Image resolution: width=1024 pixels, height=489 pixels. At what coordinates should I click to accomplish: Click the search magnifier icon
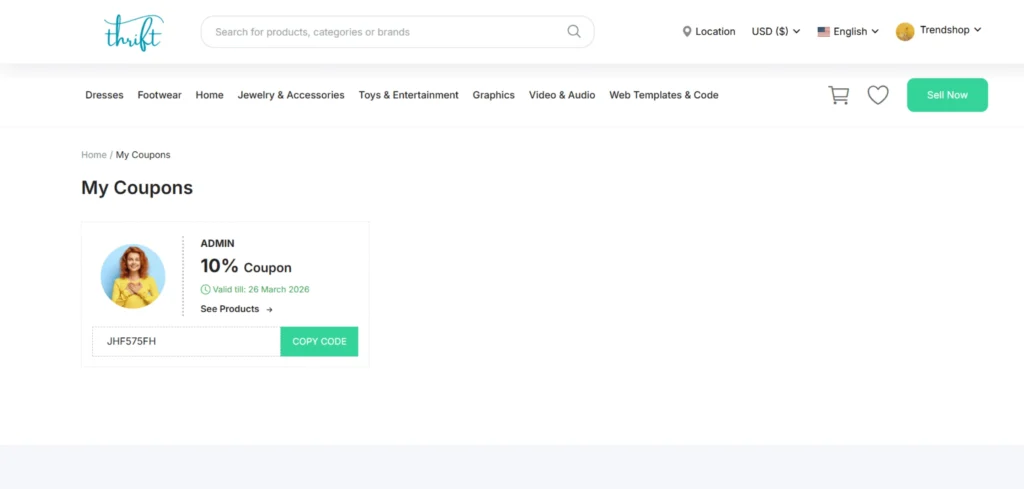click(x=574, y=31)
